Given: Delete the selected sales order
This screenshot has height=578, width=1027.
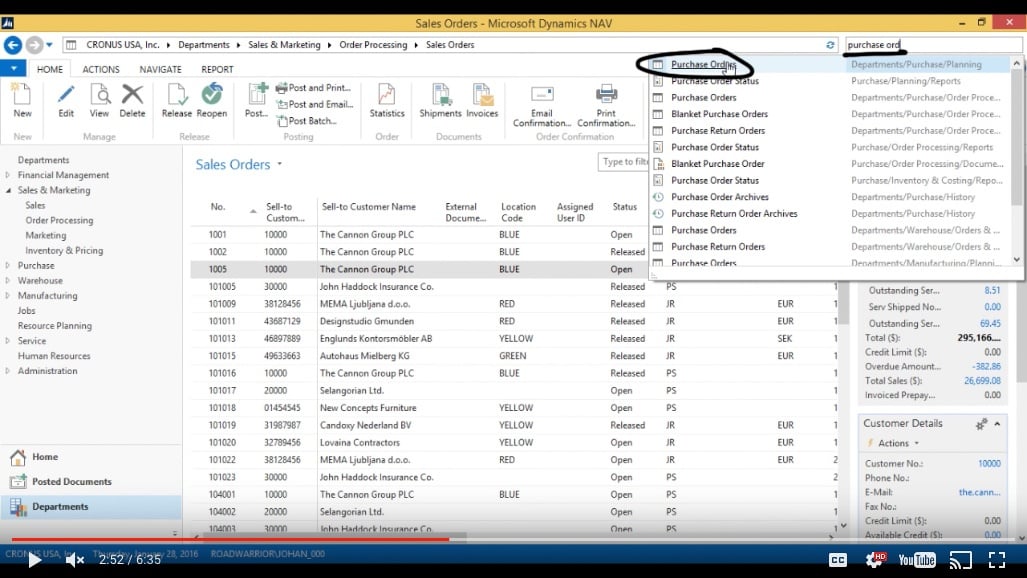Looking at the screenshot, I should [x=132, y=100].
